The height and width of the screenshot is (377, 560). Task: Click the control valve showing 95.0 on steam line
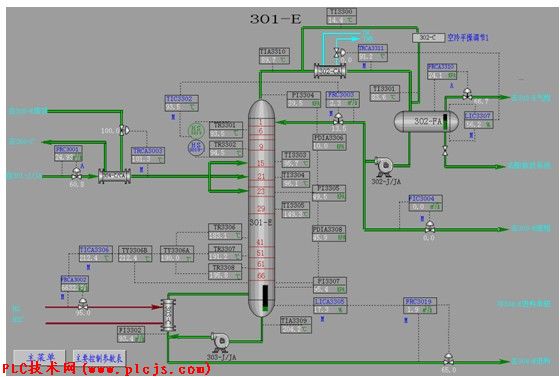click(82, 304)
